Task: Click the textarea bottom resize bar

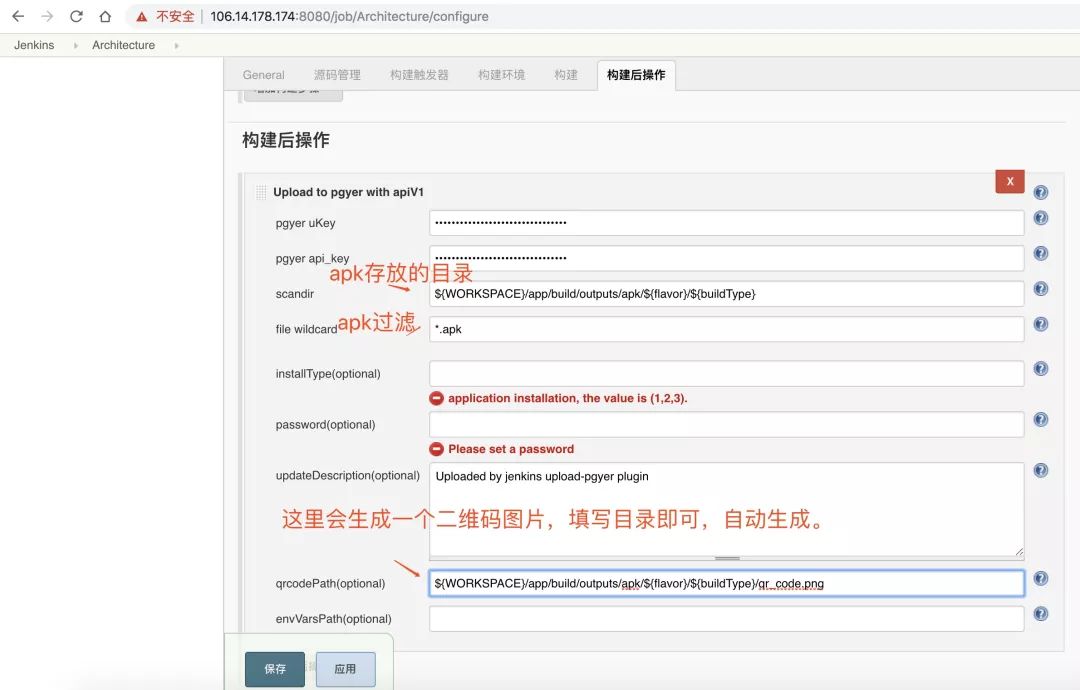Action: [x=727, y=558]
